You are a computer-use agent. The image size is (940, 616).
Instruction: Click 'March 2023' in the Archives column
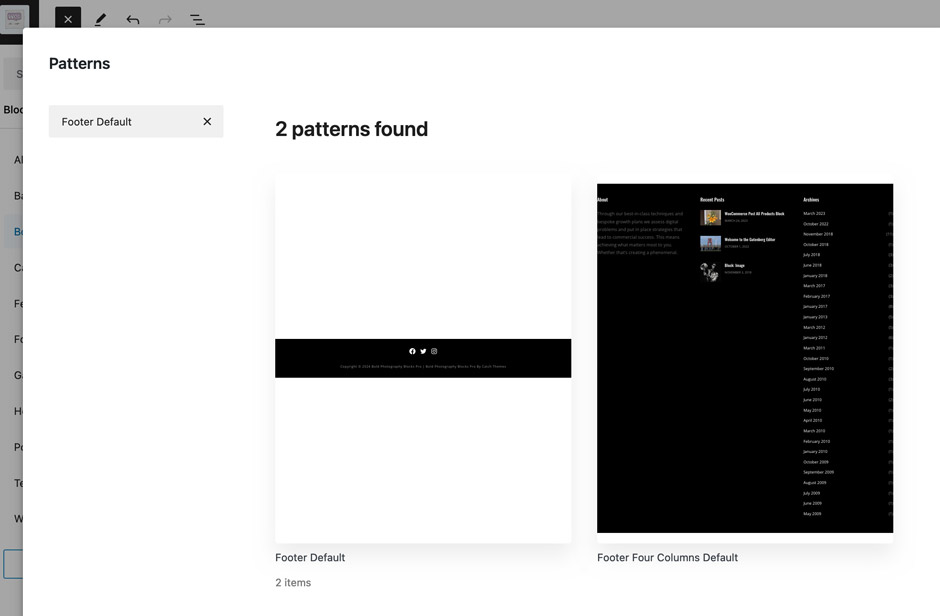[x=814, y=213]
